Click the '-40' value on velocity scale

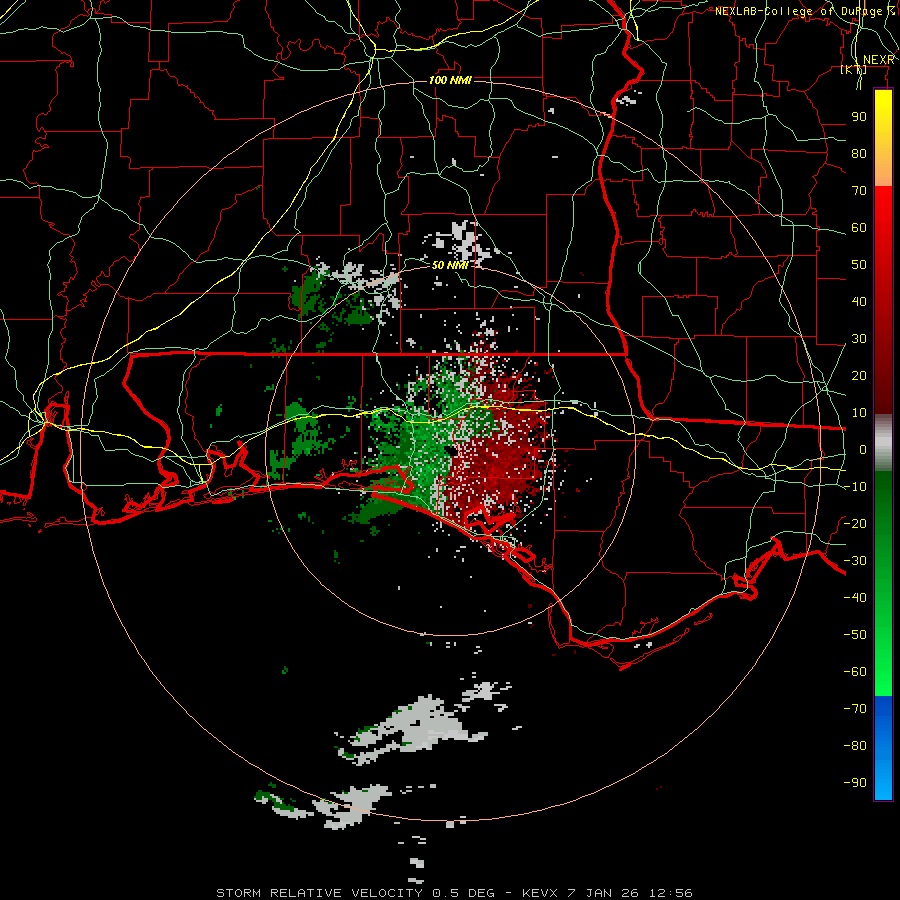(x=855, y=598)
